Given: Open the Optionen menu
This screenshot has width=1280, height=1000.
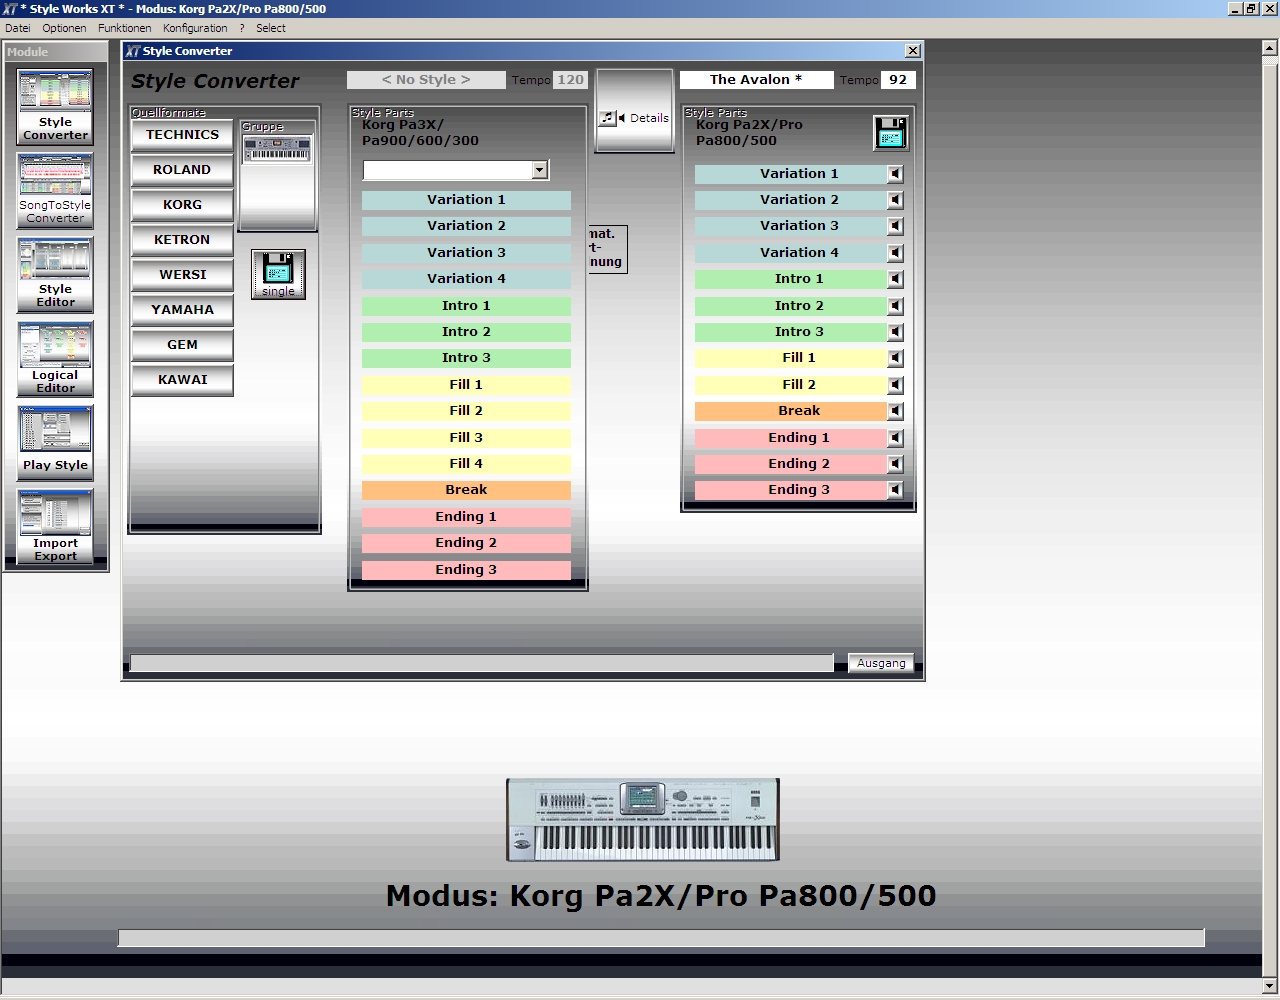Looking at the screenshot, I should [64, 28].
